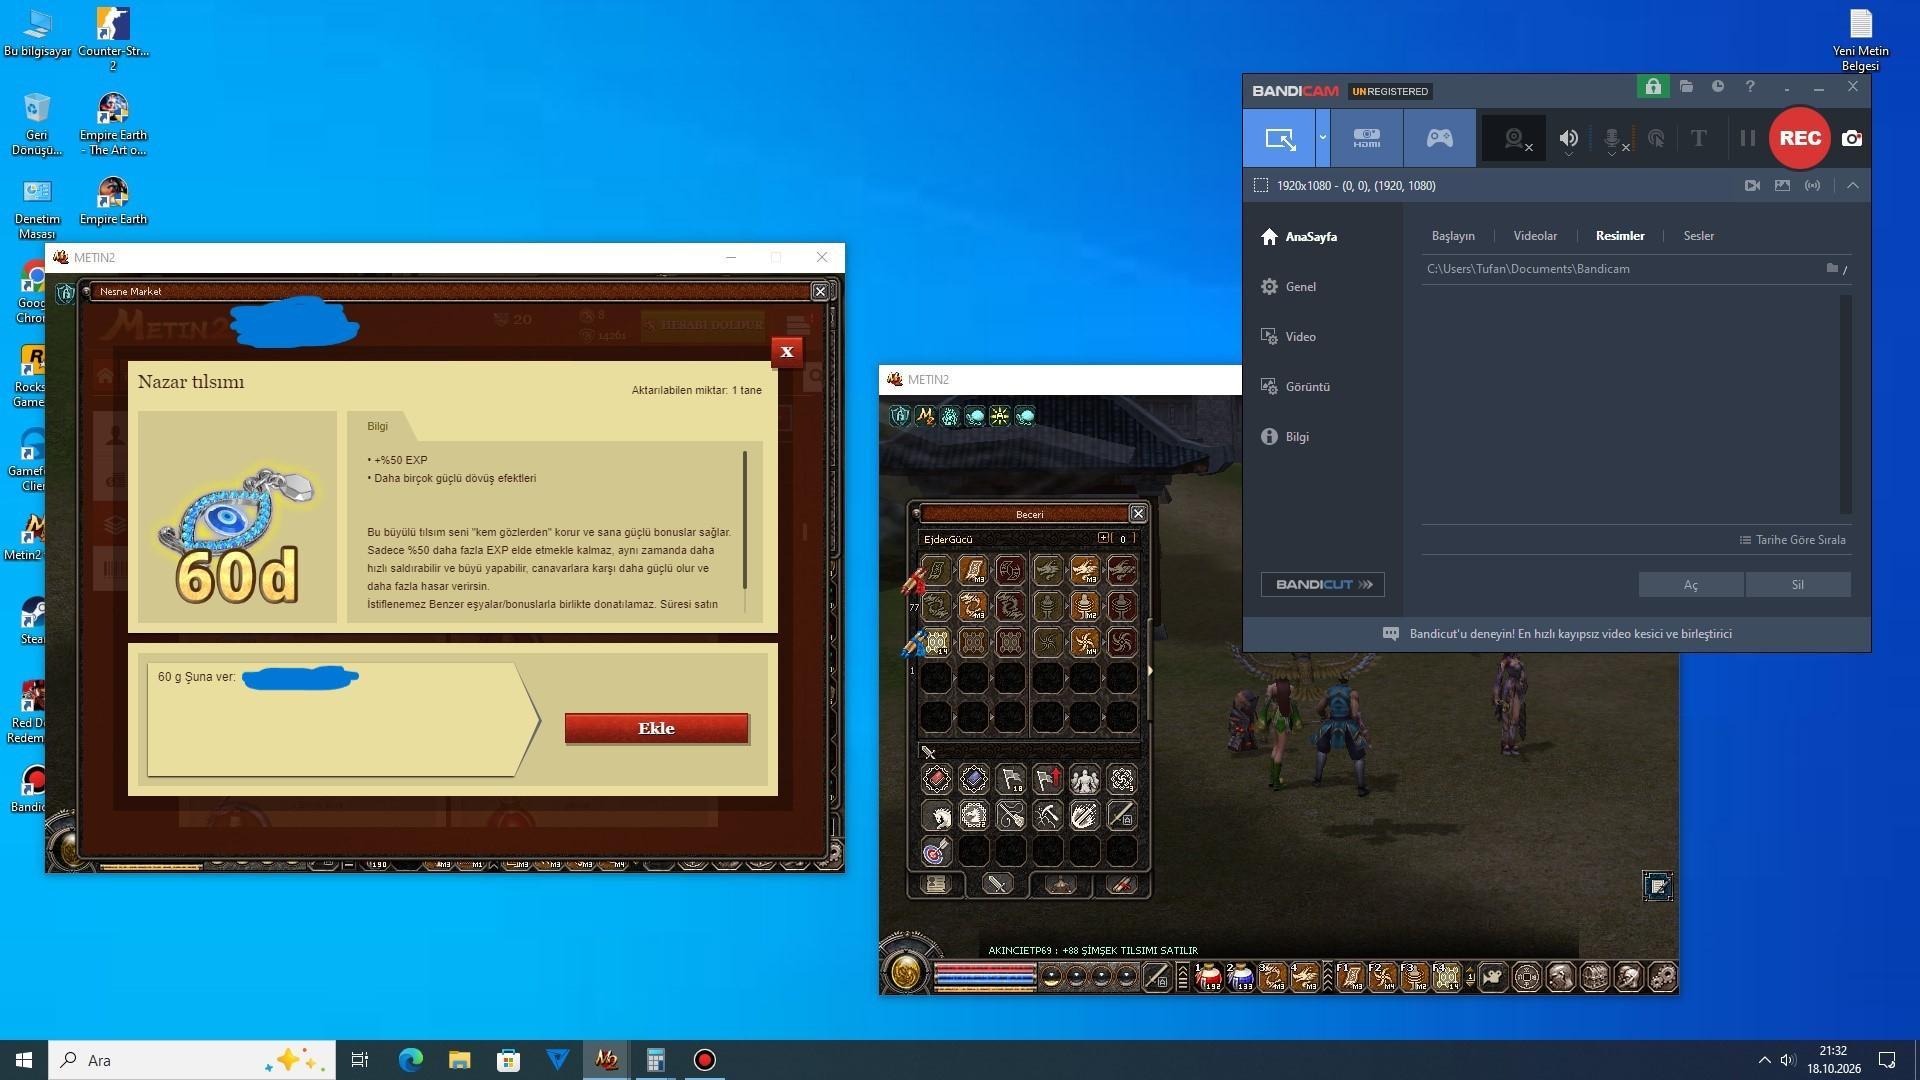The height and width of the screenshot is (1080, 1920).
Task: Open Bandicam help question mark
Action: (x=1750, y=87)
